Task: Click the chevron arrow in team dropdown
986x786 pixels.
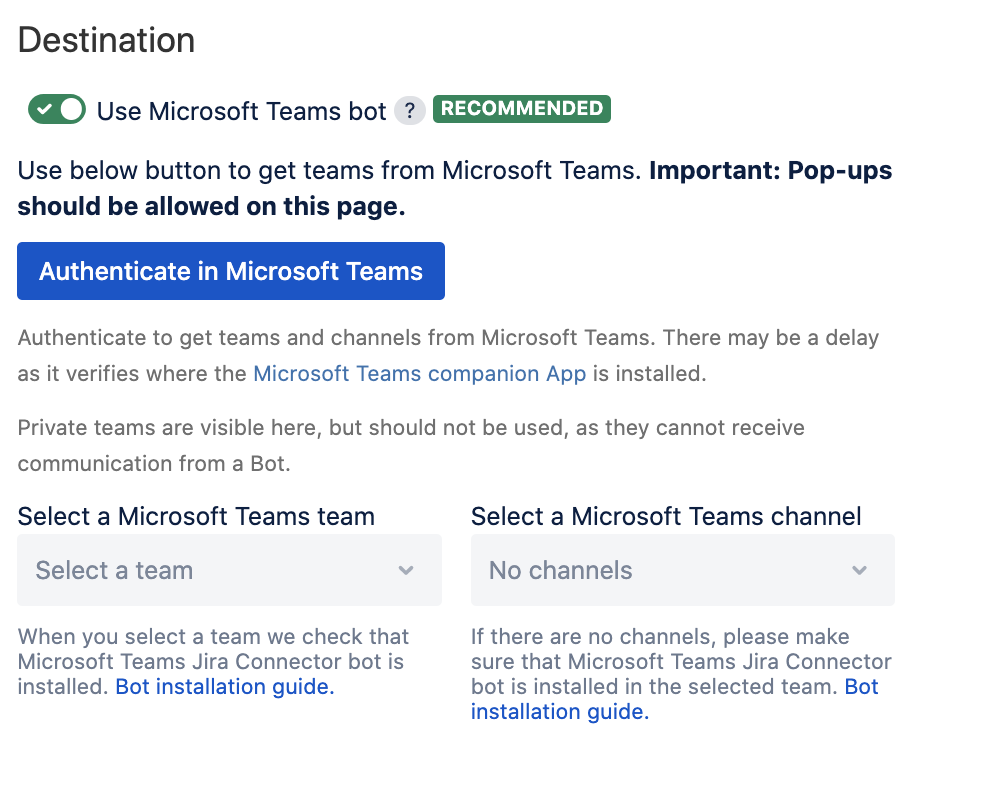Action: pos(406,570)
